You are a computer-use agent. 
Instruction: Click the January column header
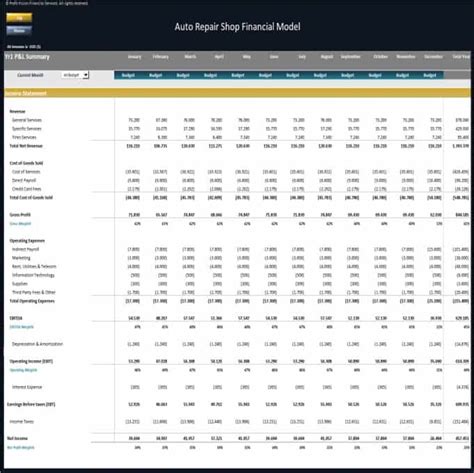[134, 57]
